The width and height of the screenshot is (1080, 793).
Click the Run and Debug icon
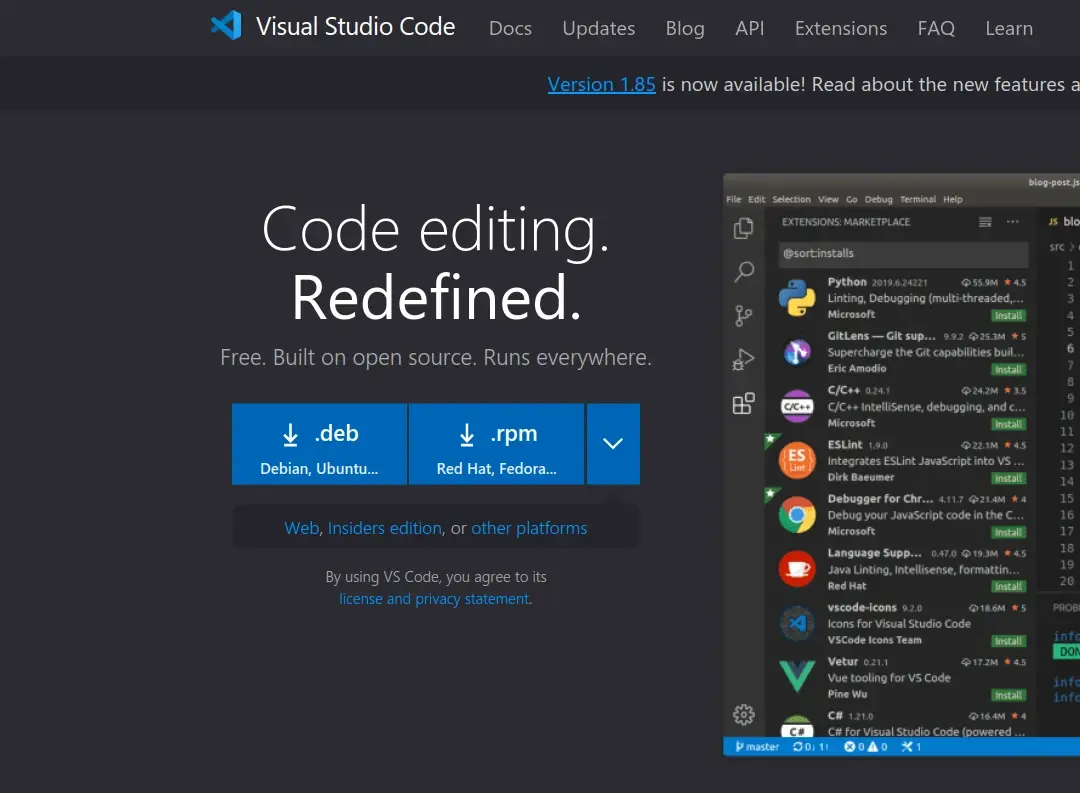point(743,360)
